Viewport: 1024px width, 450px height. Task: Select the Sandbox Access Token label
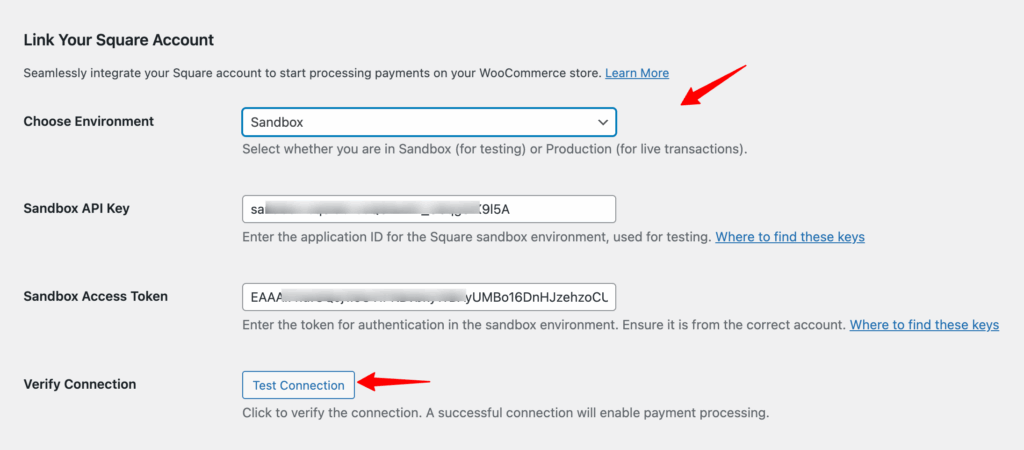(x=95, y=296)
